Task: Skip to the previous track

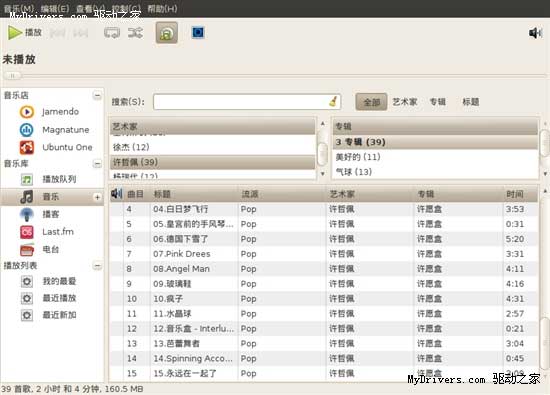Action: coord(58,33)
